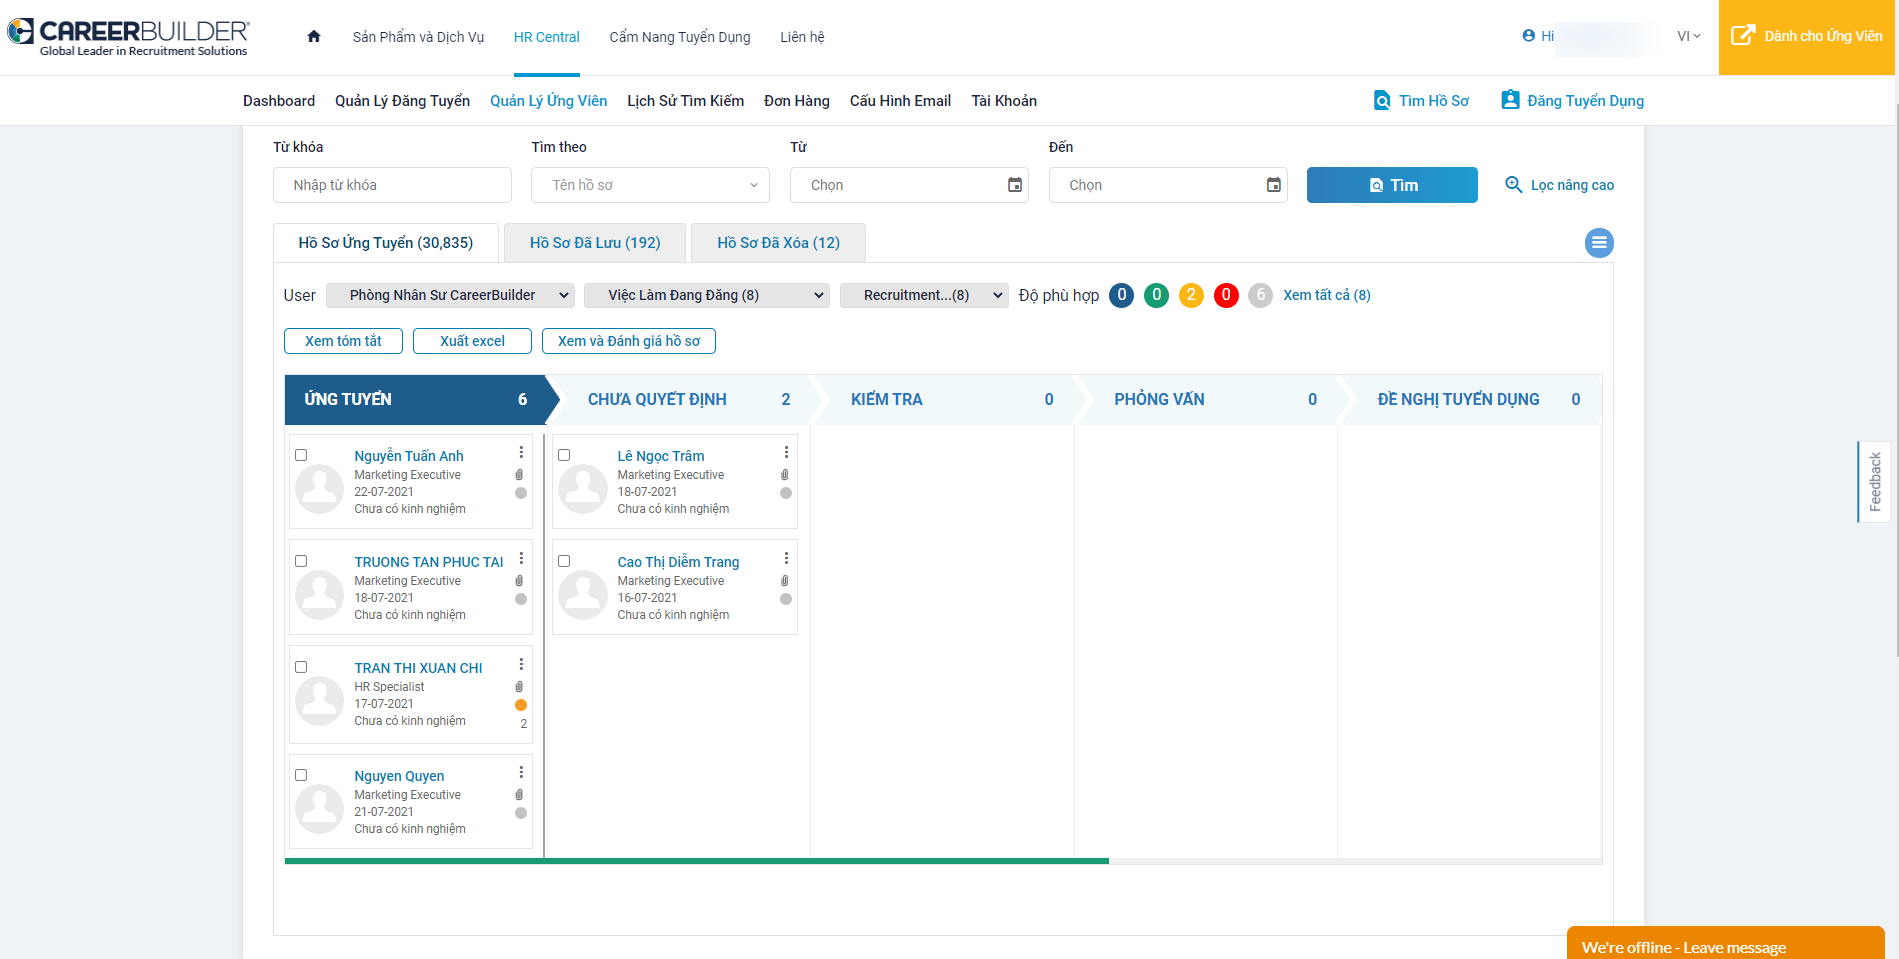Open Cấu Hình Email menu
This screenshot has width=1899, height=959.
900,101
